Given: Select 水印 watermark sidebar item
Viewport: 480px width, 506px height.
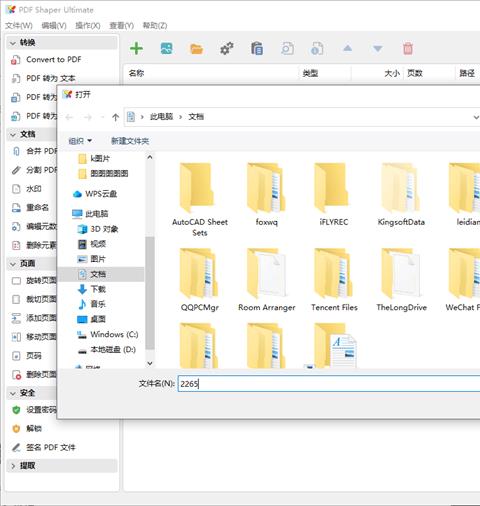Looking at the screenshot, I should (x=34, y=189).
